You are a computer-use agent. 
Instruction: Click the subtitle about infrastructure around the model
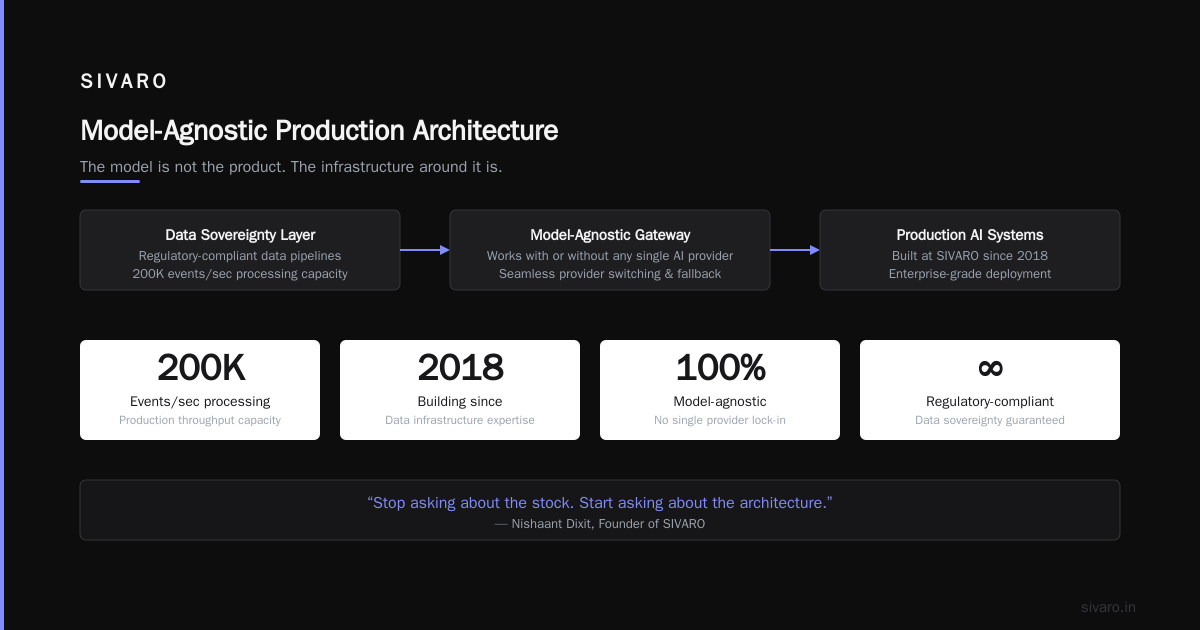(x=291, y=167)
